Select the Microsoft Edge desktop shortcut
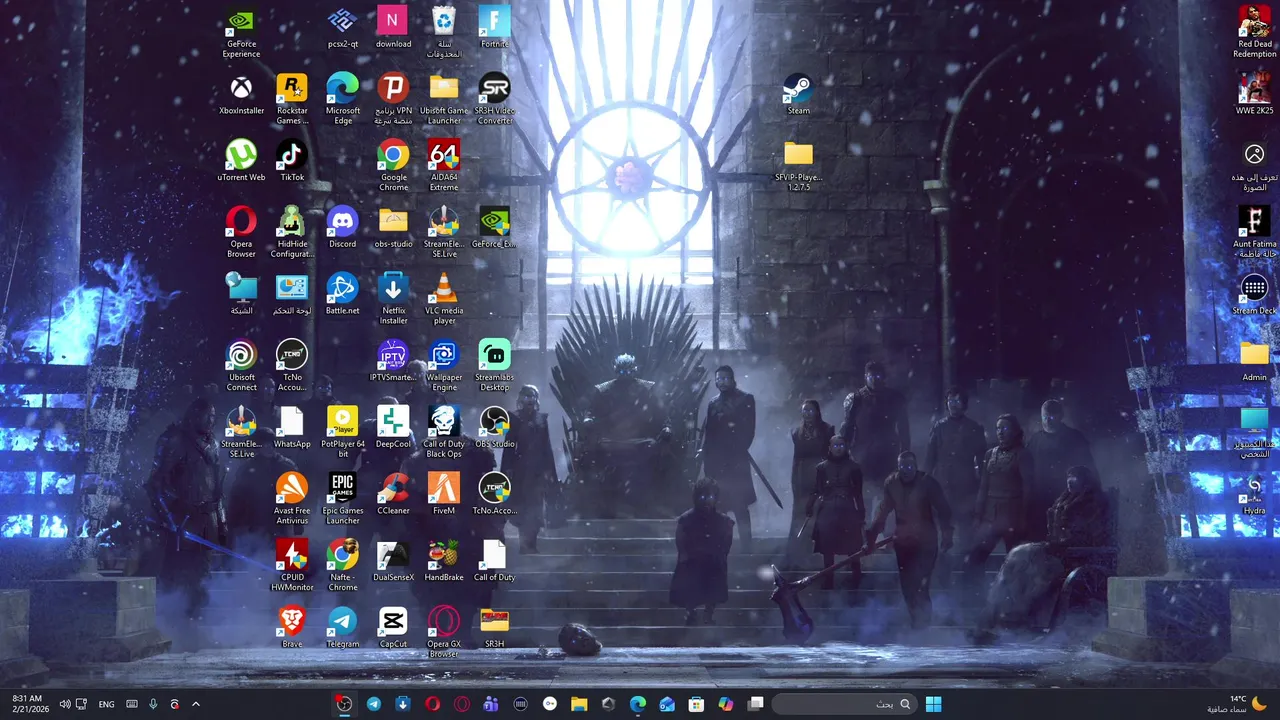Screen dimensions: 1280x720 343,99
